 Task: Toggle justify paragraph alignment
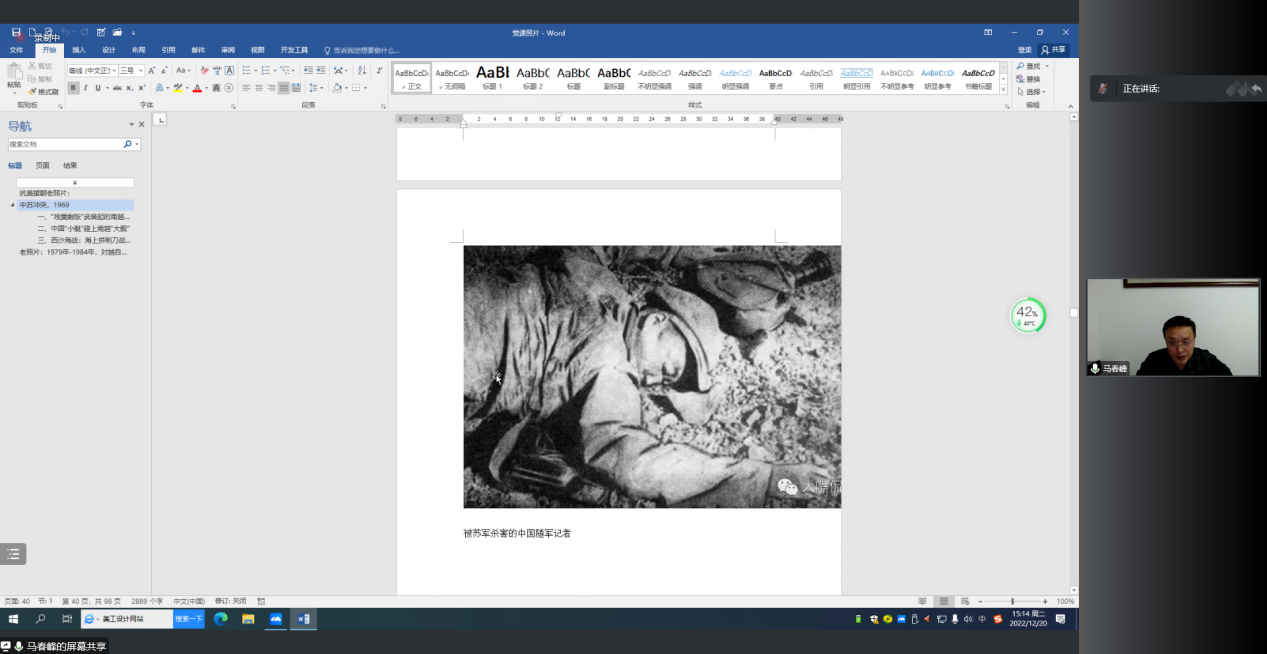[283, 88]
